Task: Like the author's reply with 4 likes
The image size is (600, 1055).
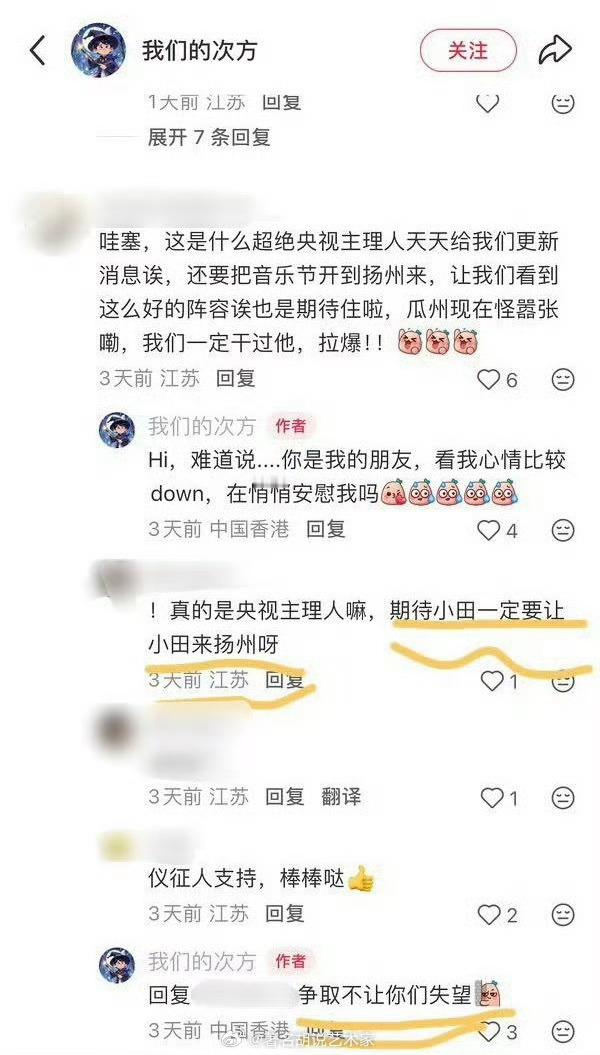Action: pos(498,530)
